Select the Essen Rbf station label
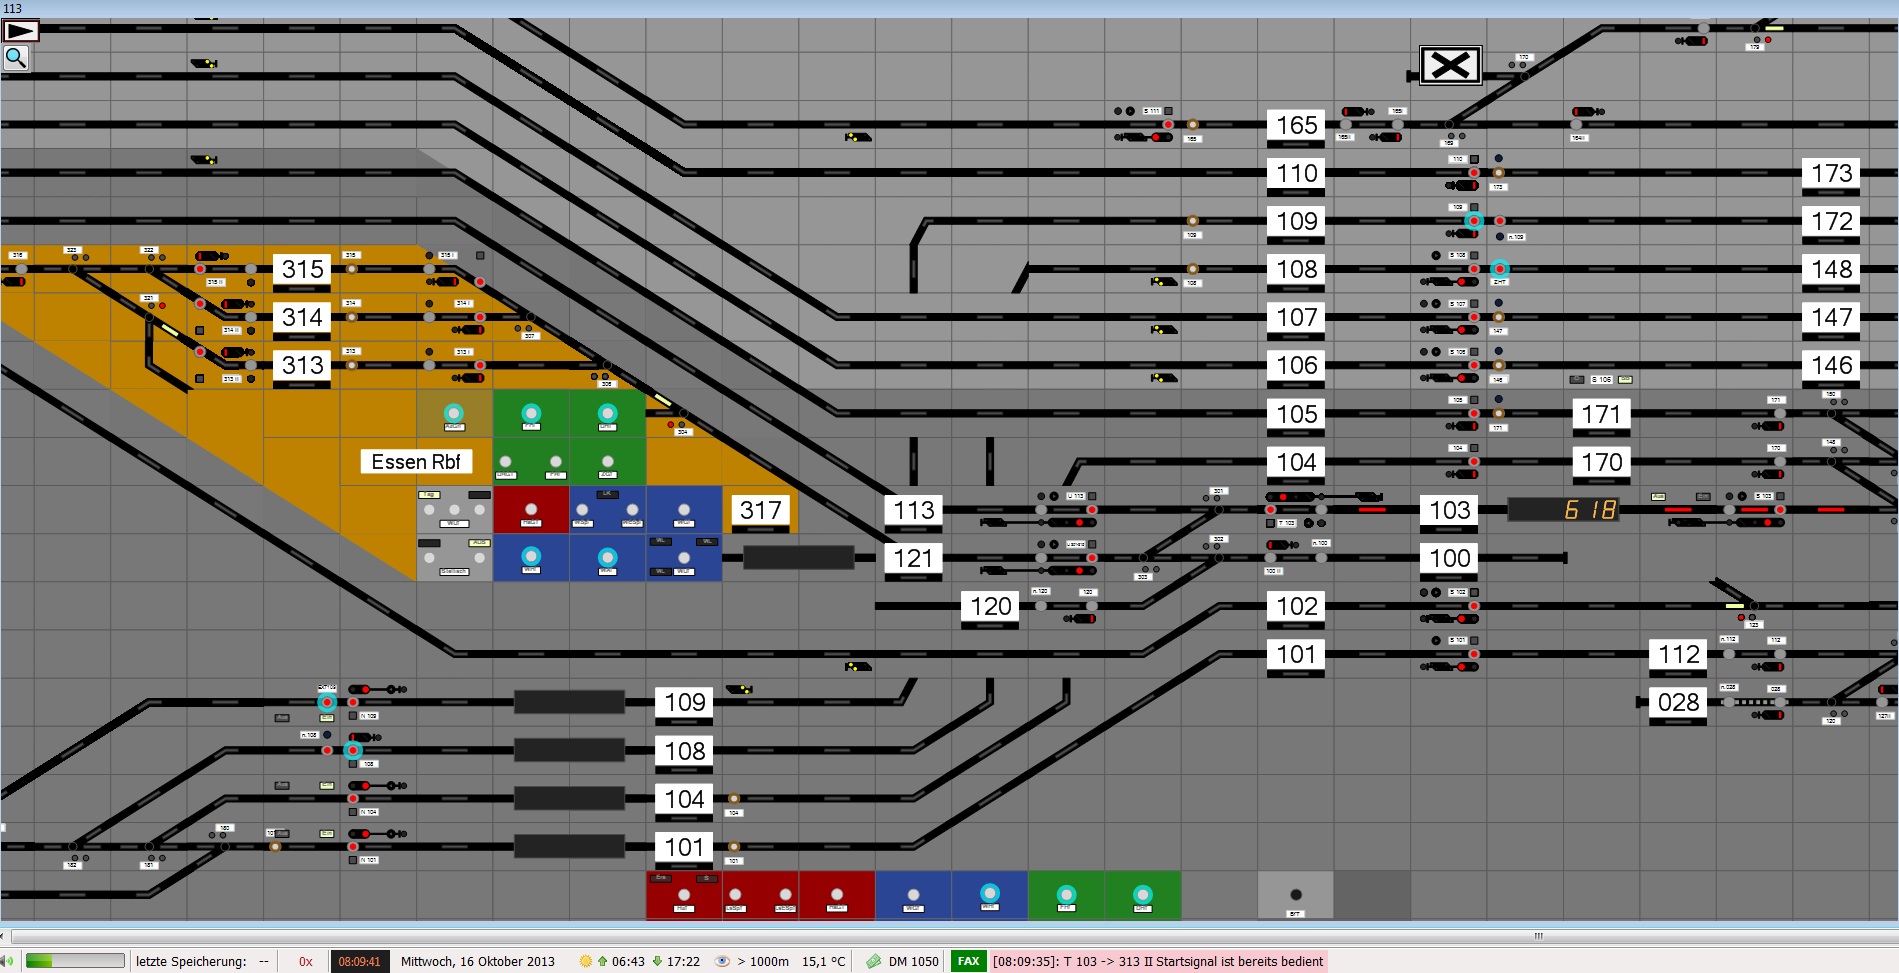 [x=416, y=462]
